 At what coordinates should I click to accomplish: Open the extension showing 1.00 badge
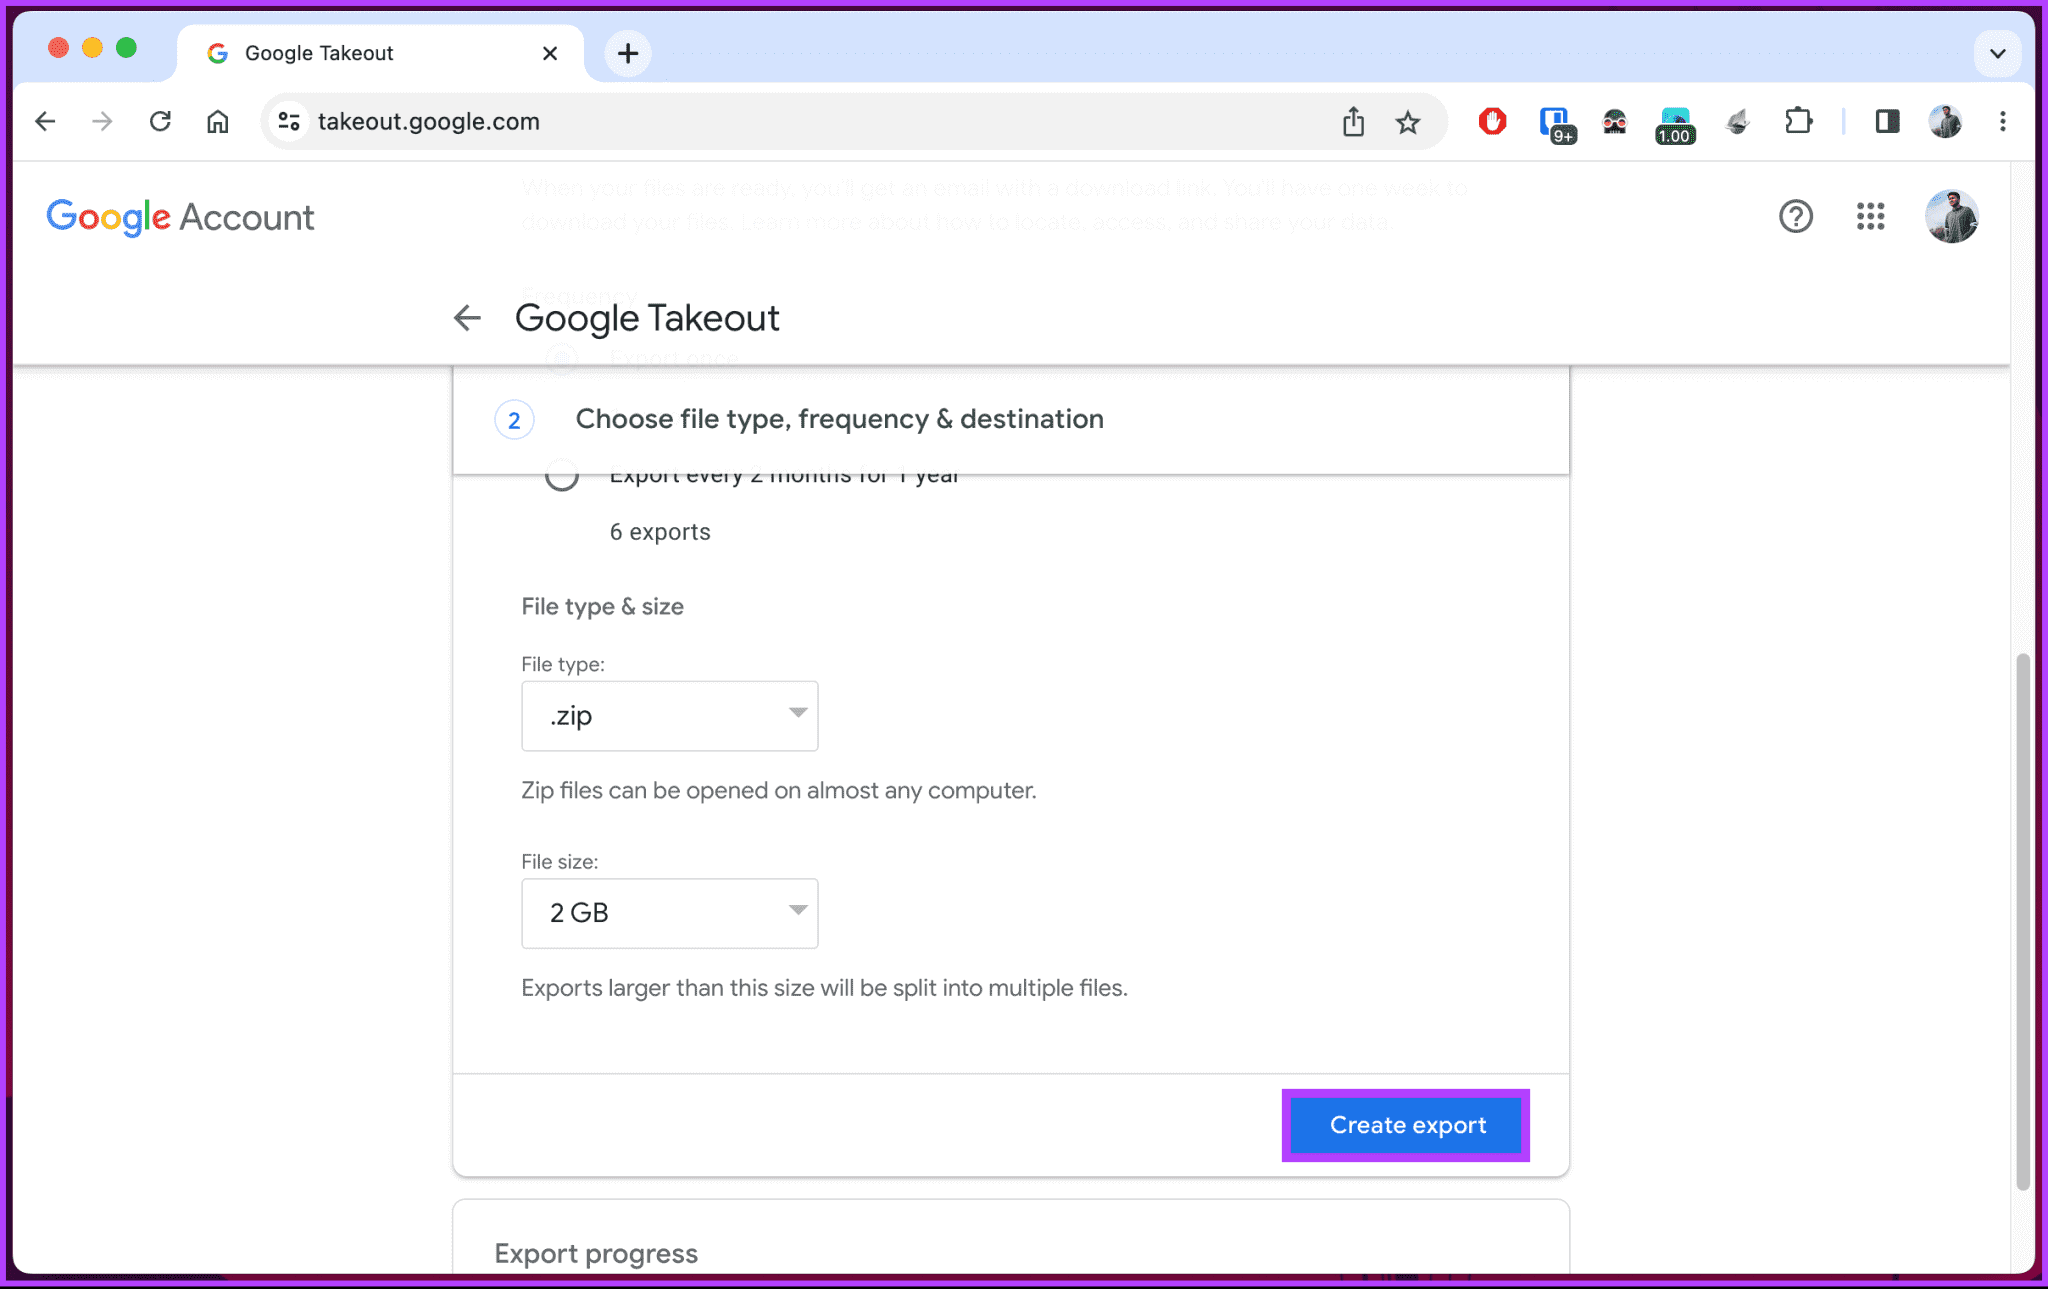click(x=1675, y=125)
